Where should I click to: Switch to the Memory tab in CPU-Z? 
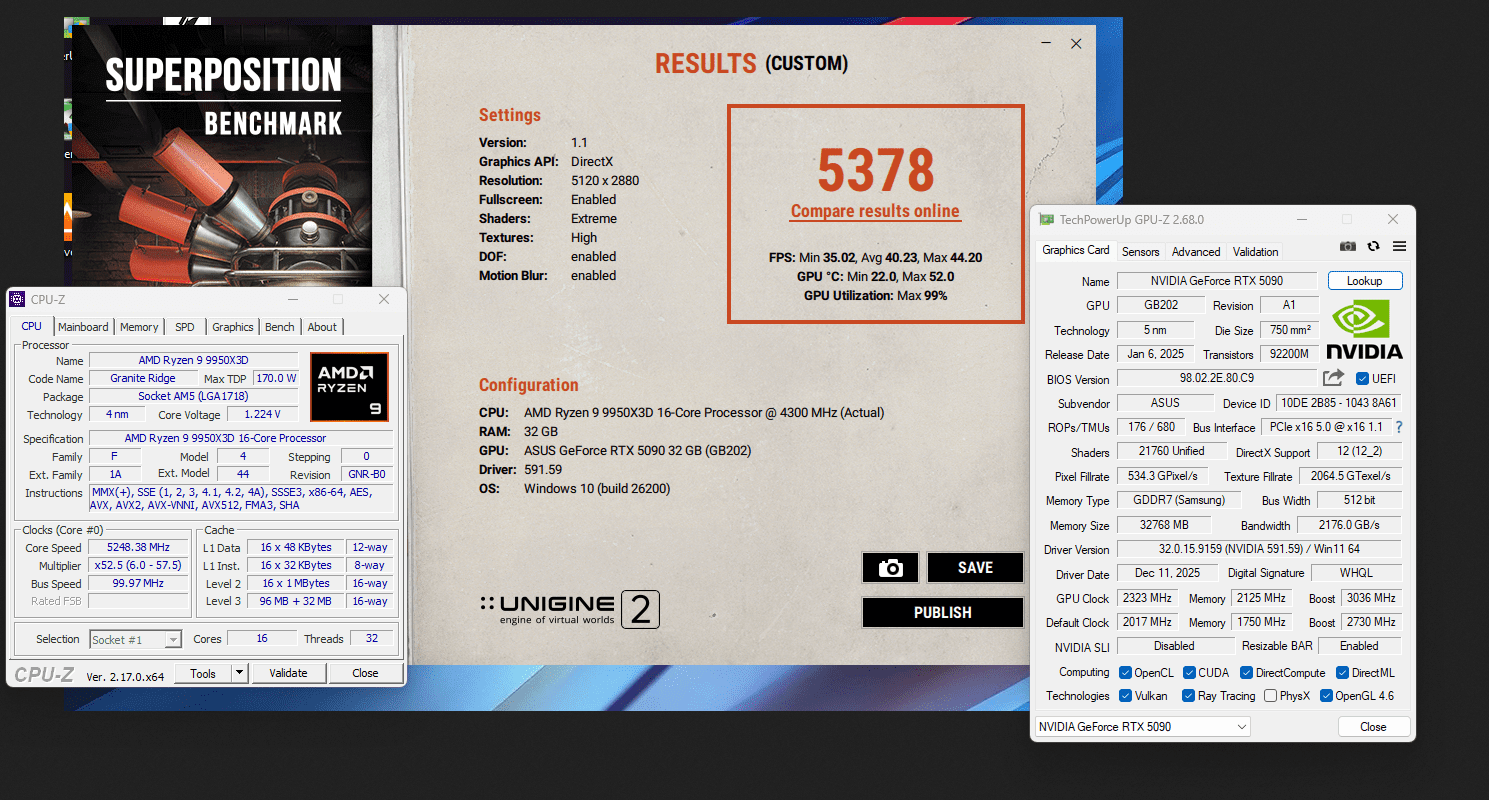pos(139,327)
